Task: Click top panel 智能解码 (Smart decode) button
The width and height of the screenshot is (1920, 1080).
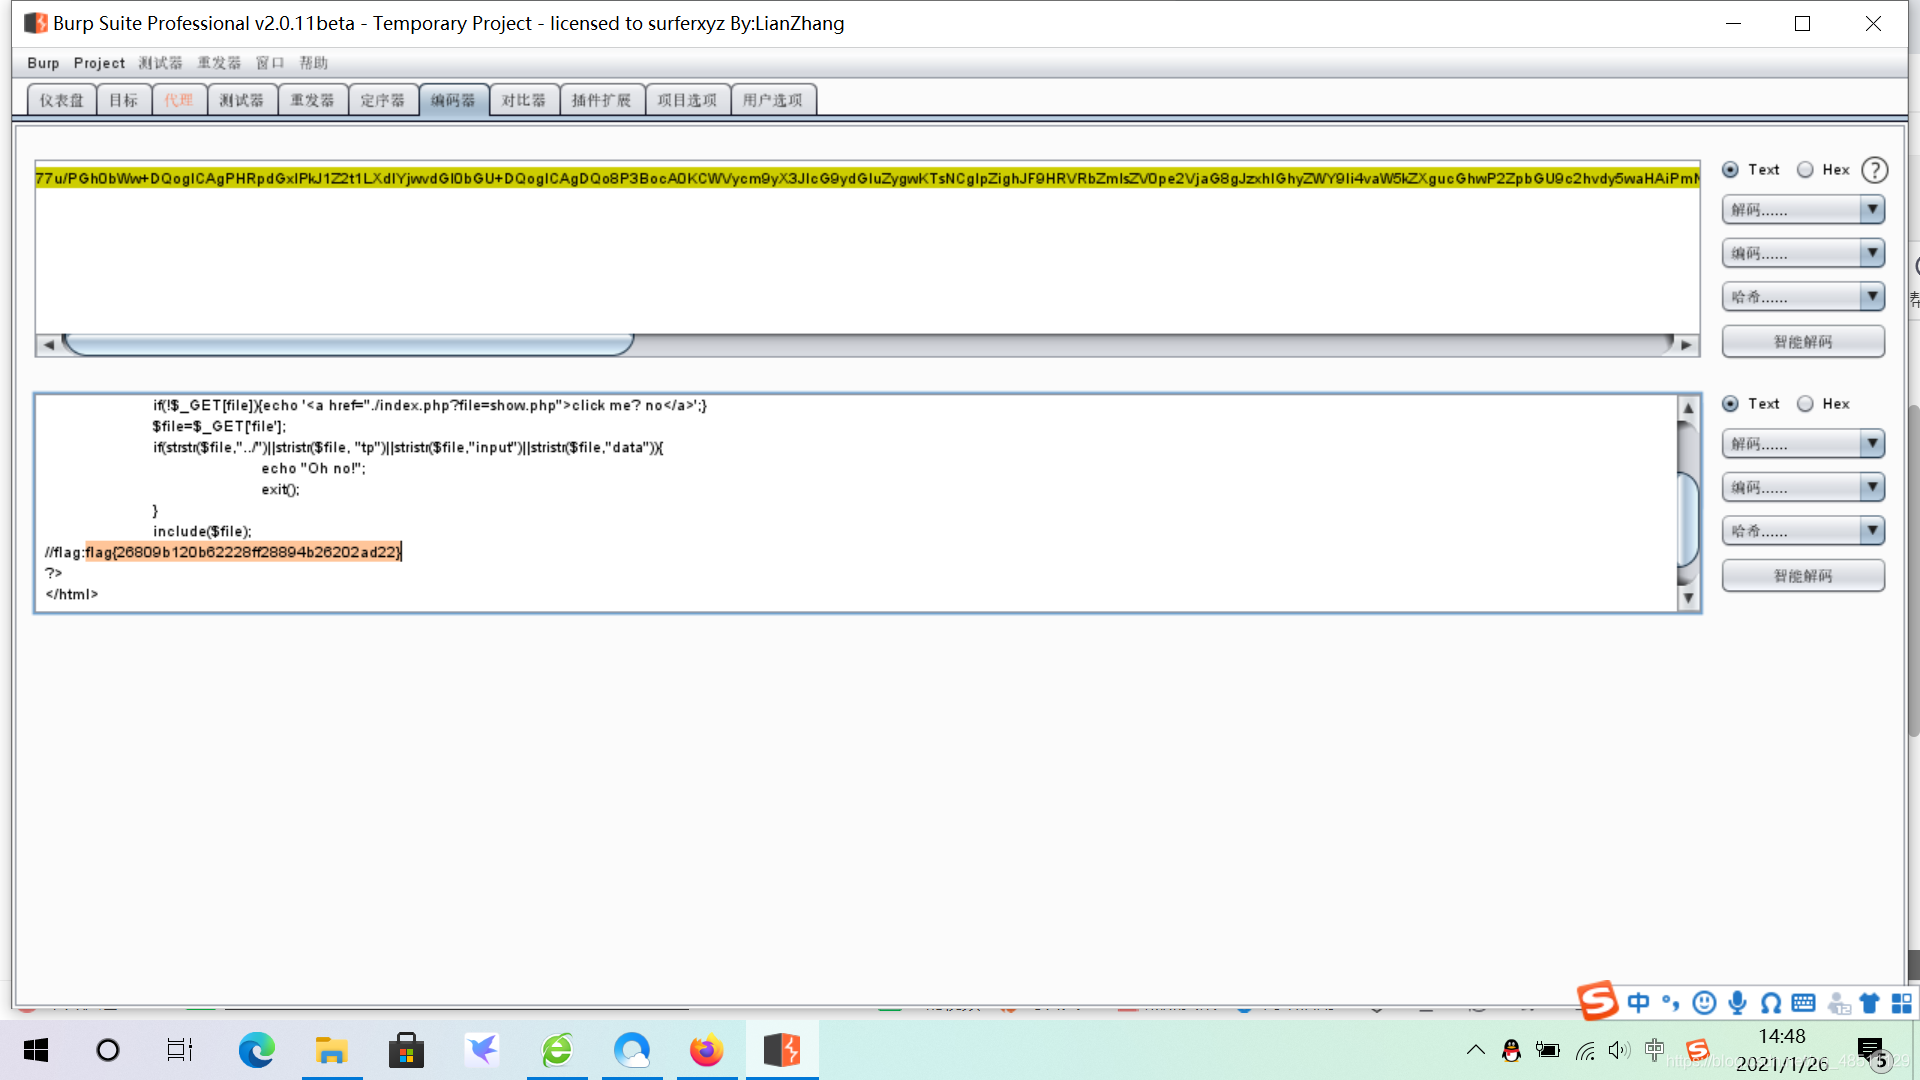Action: (1803, 342)
